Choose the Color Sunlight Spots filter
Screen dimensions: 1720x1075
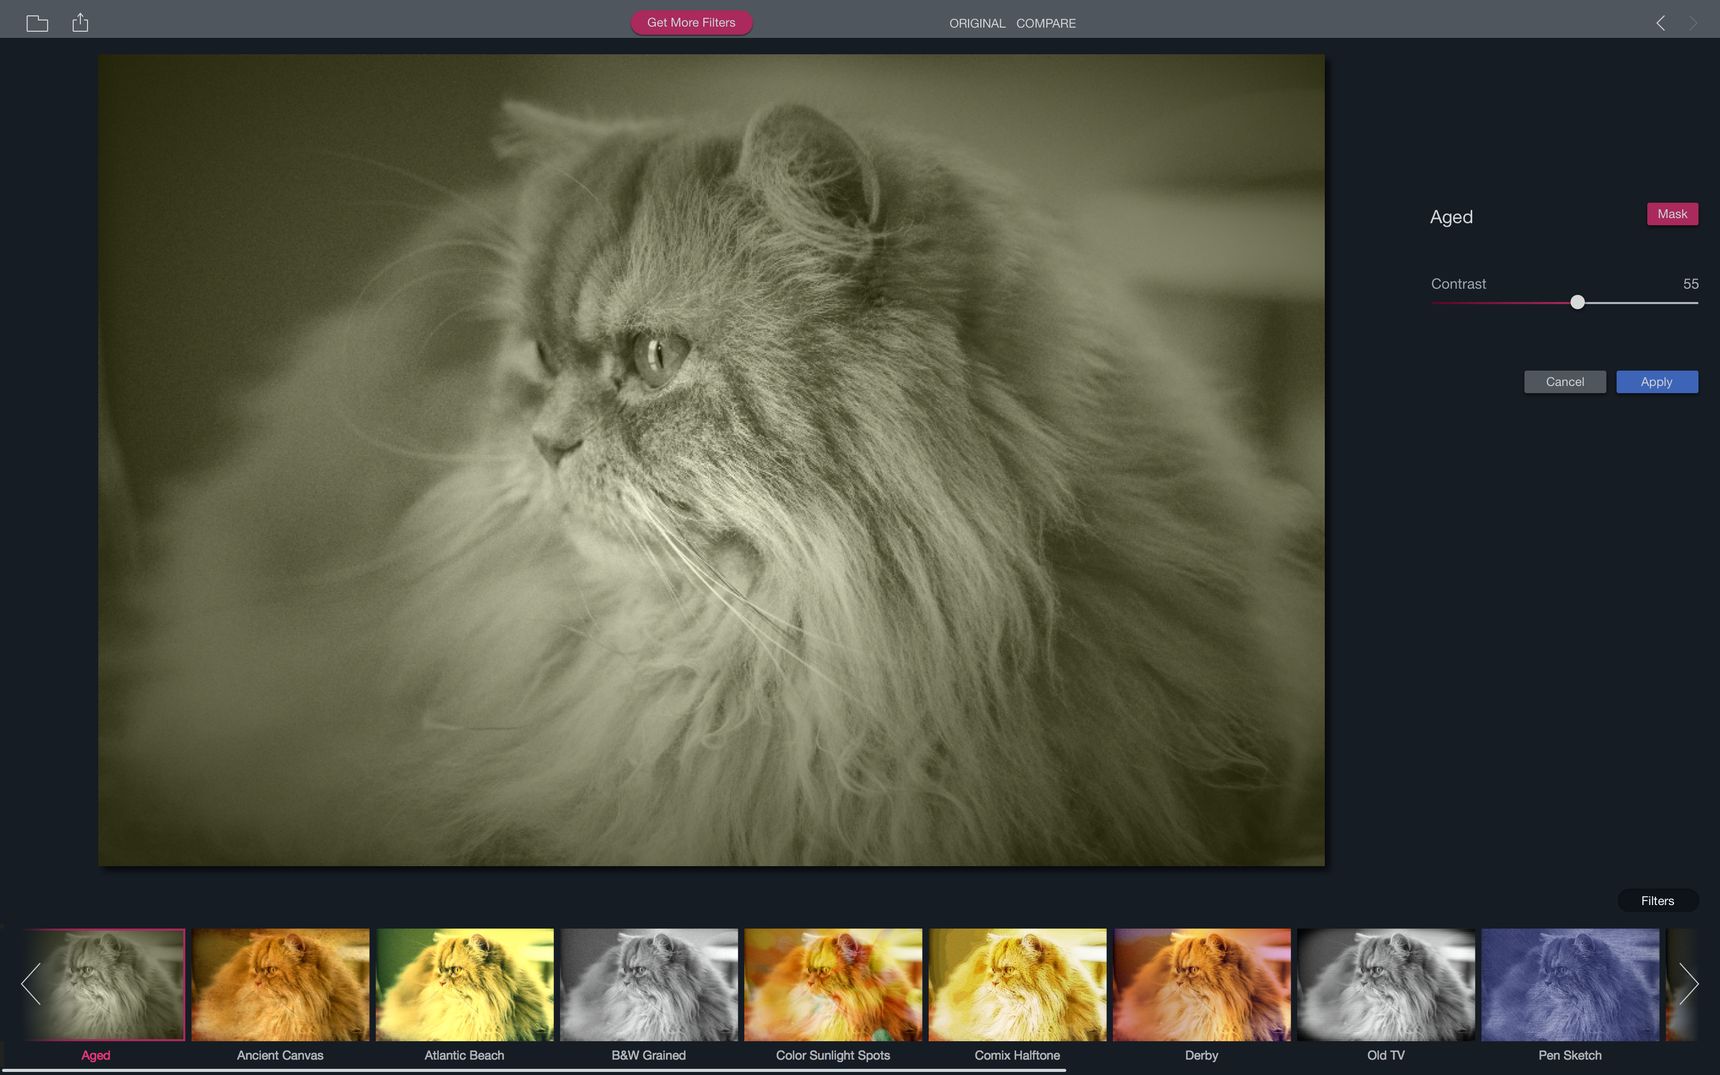[x=833, y=985]
